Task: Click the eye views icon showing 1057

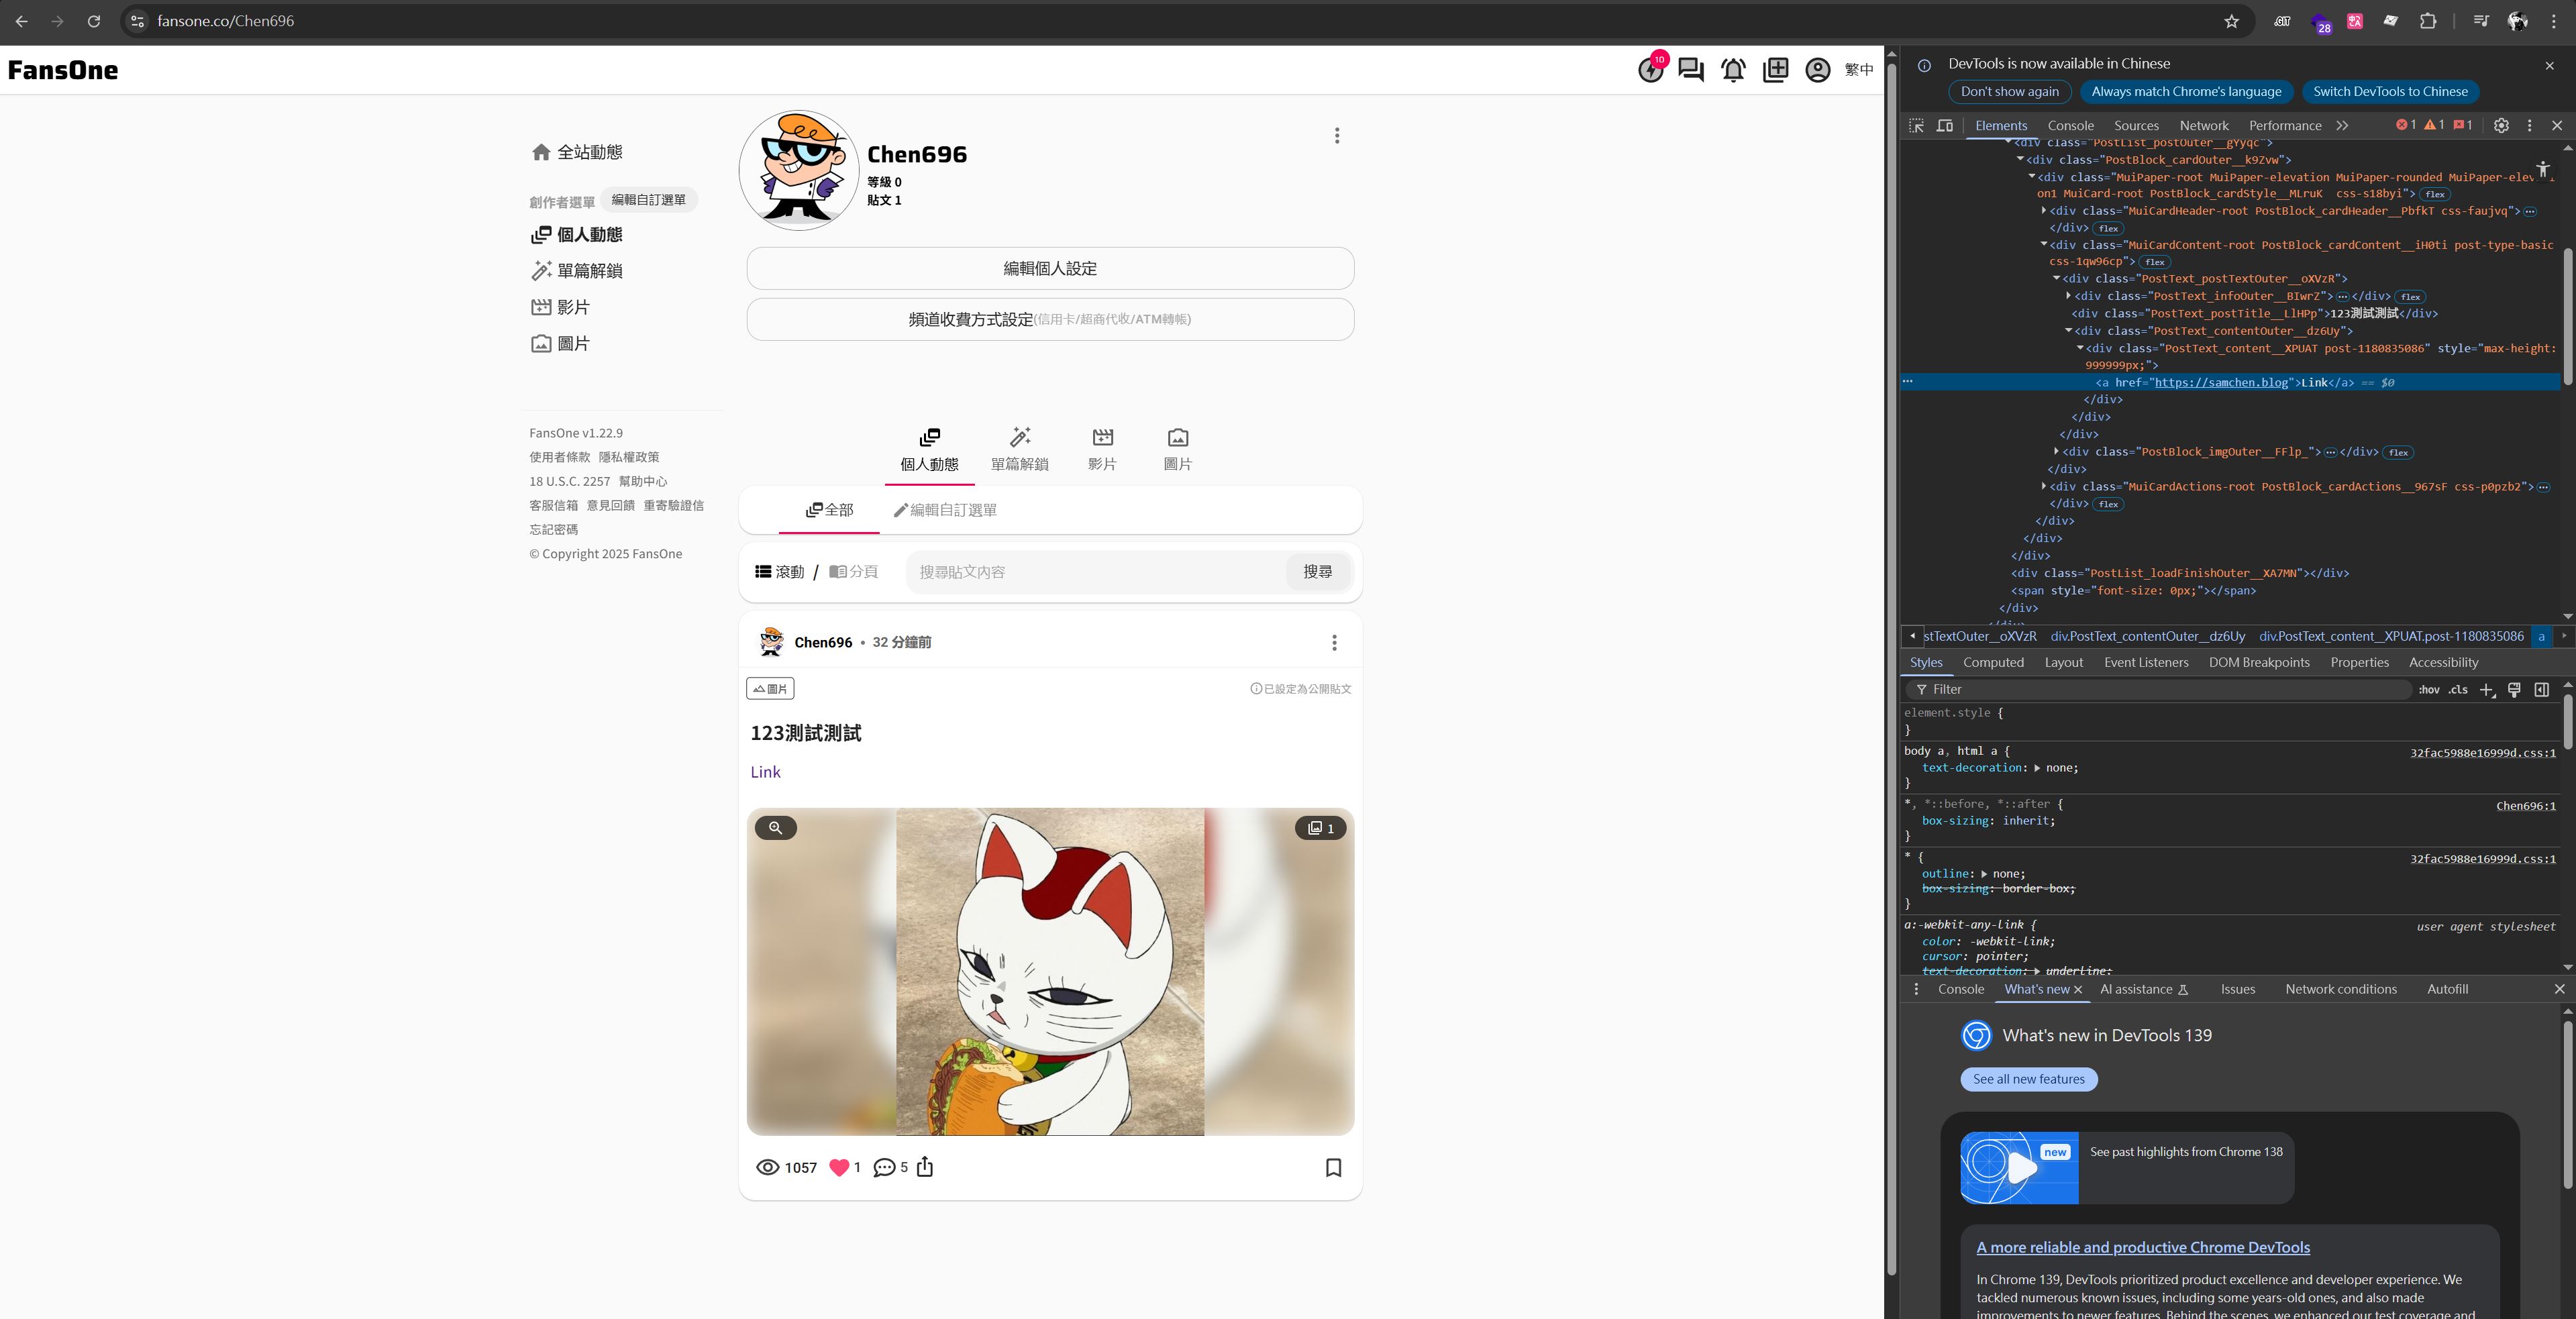Action: pyautogui.click(x=767, y=1167)
